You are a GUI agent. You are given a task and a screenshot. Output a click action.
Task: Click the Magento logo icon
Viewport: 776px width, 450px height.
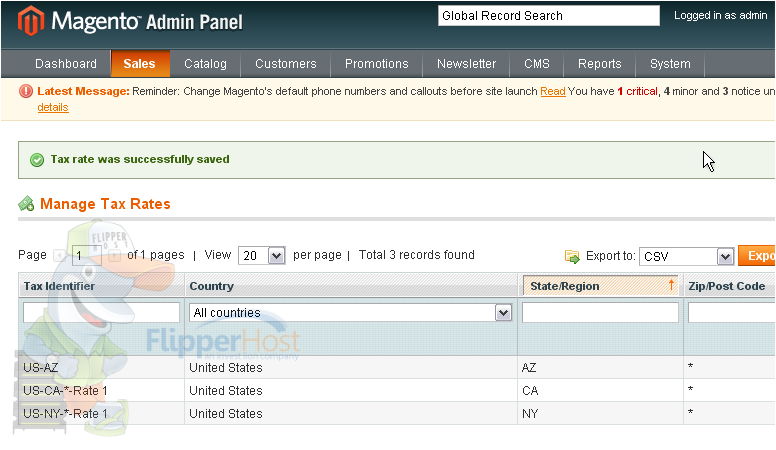[x=31, y=21]
